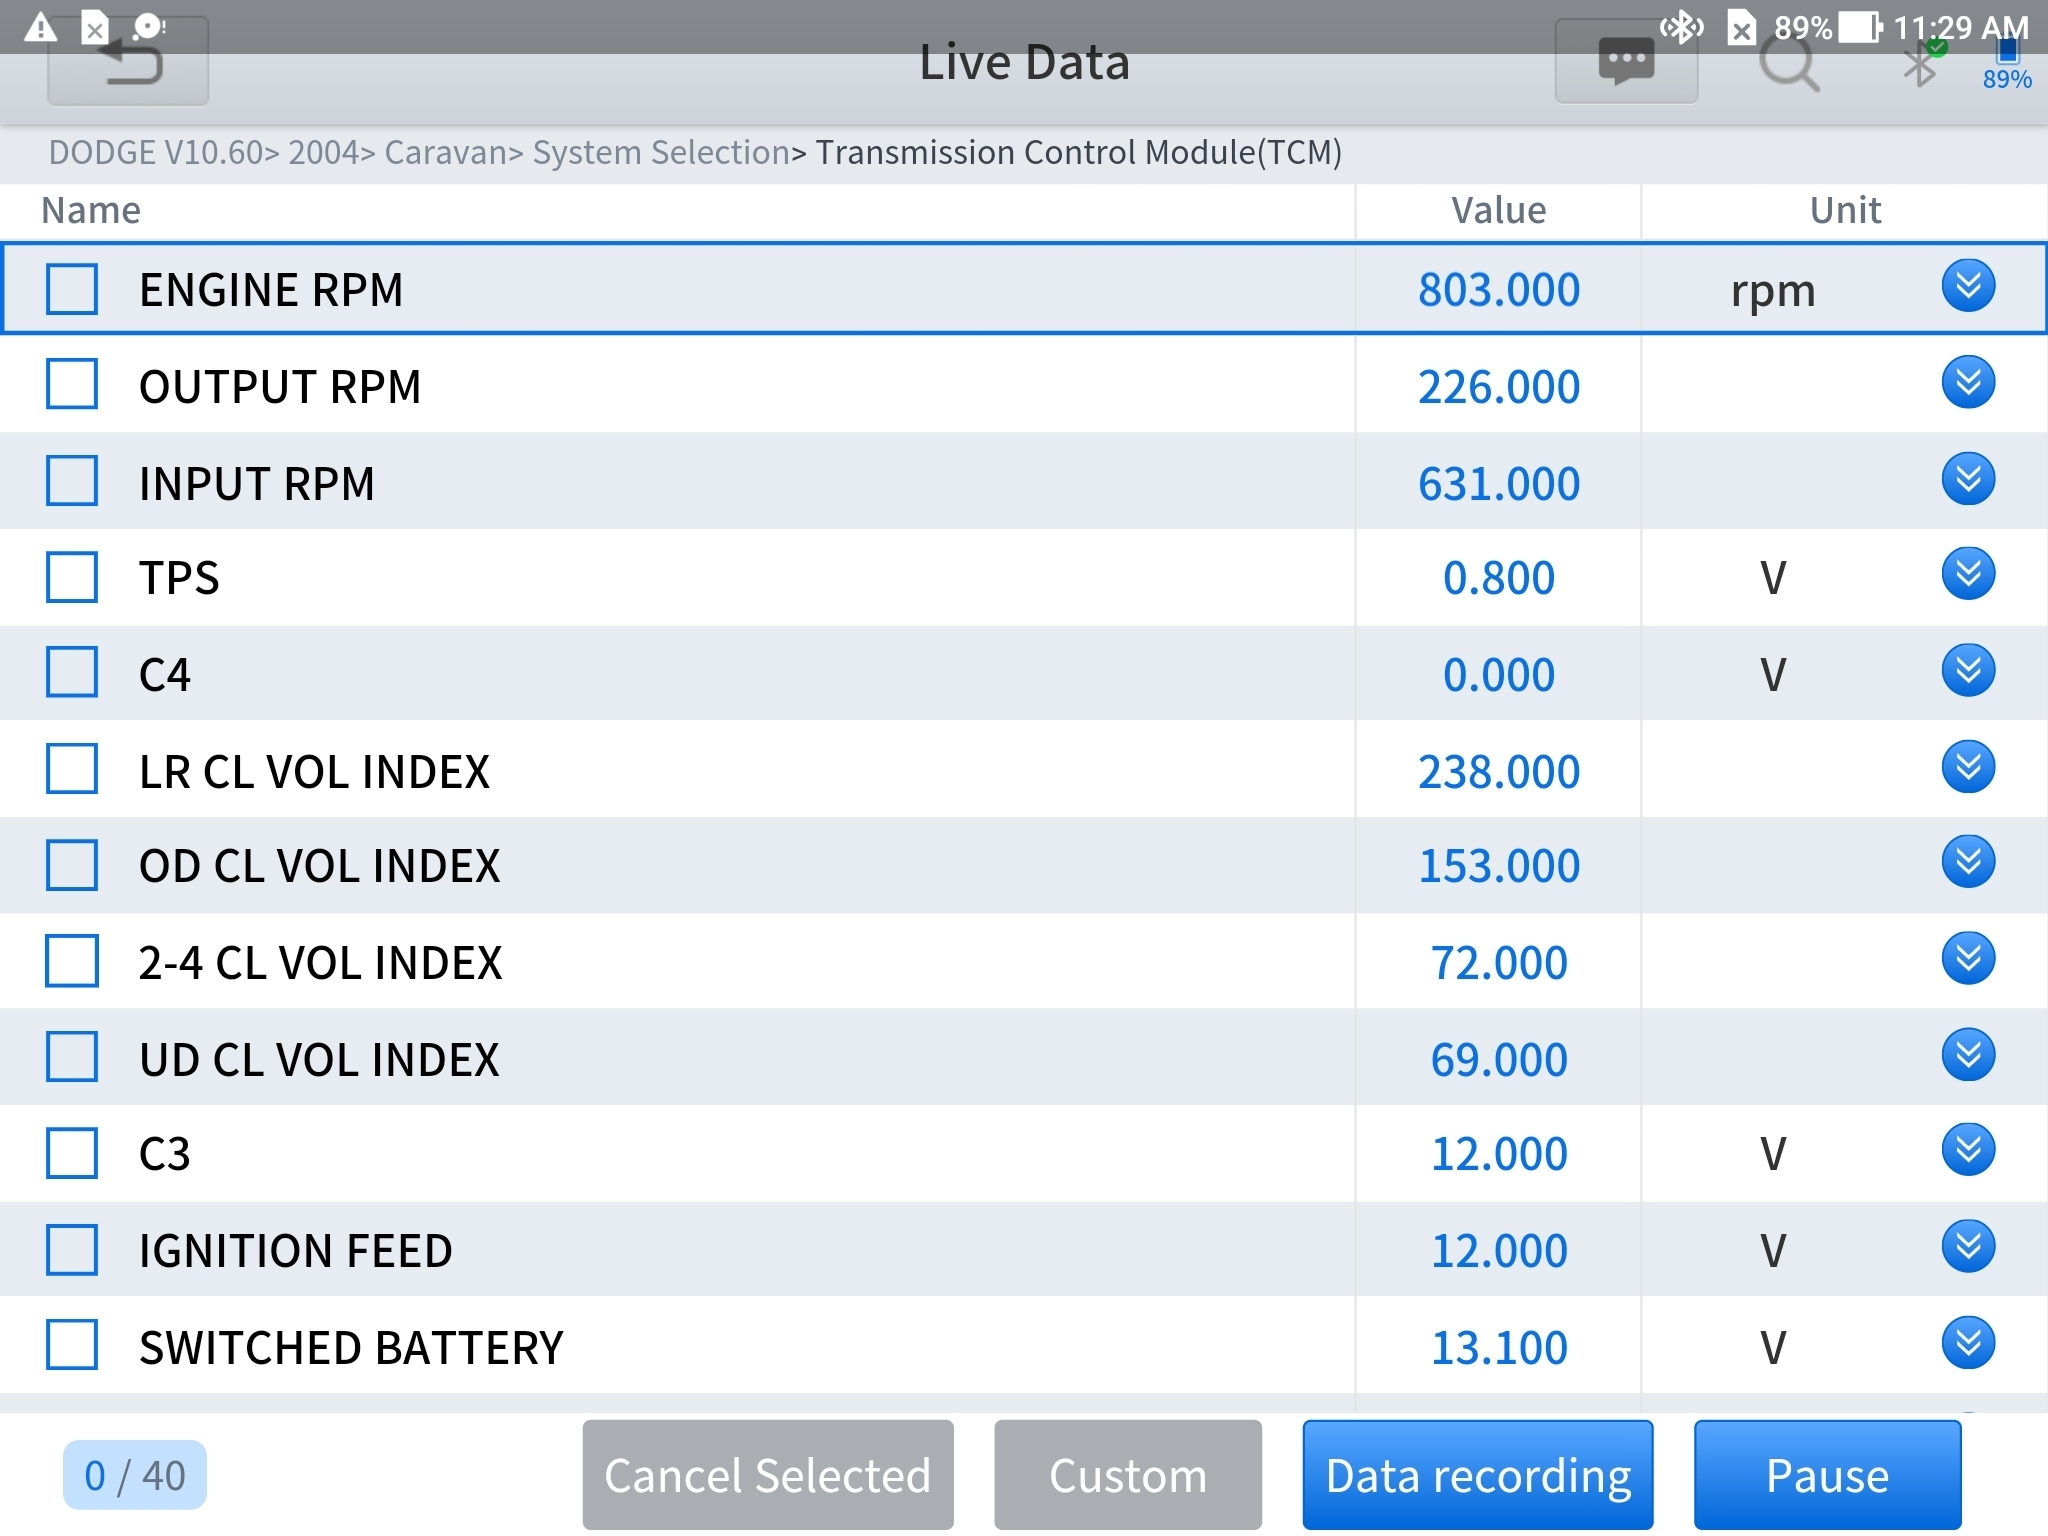Image resolution: width=2048 pixels, height=1536 pixels.
Task: Expand the ENGINE RPM row arrow
Action: [x=1967, y=287]
